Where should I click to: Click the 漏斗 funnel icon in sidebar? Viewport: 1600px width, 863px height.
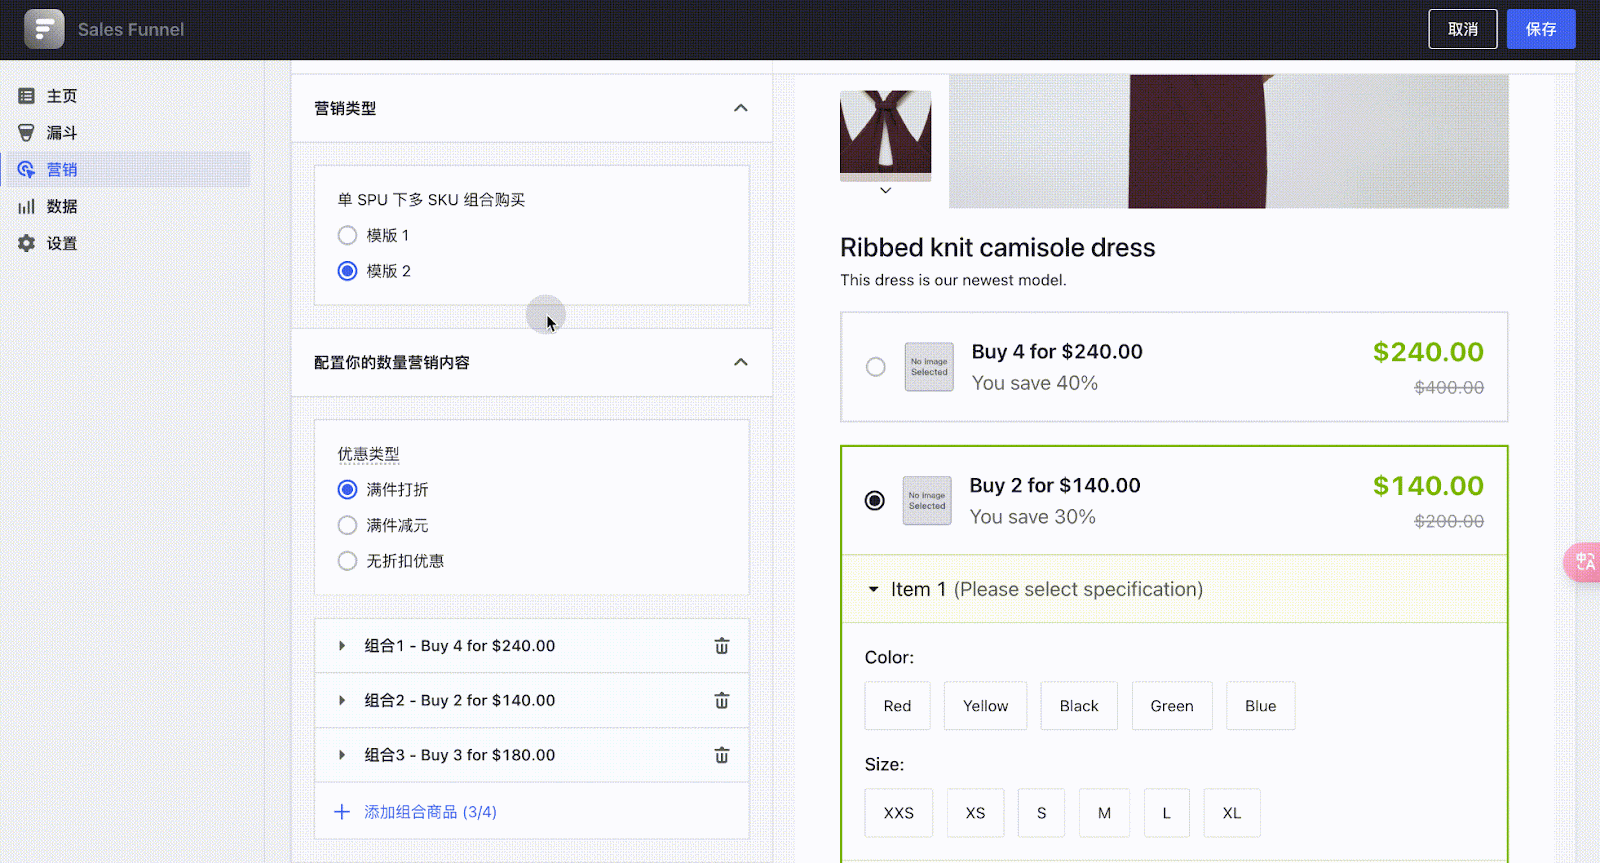pyautogui.click(x=27, y=133)
